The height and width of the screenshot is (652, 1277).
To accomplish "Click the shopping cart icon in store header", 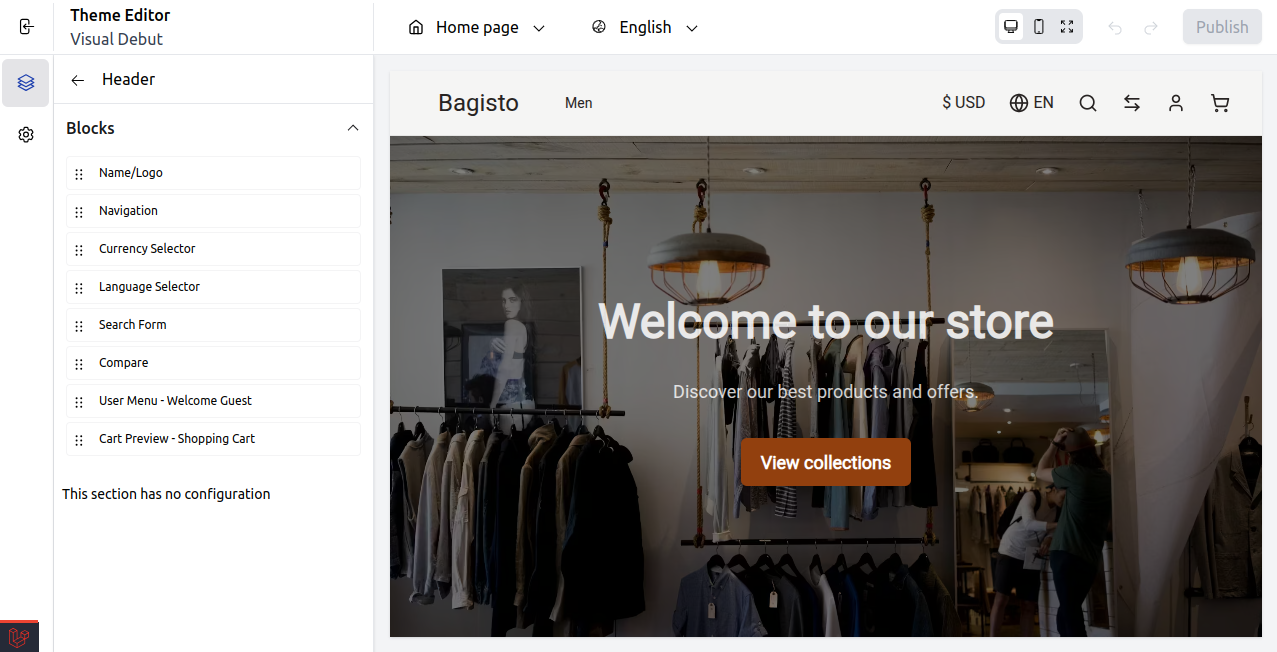I will (1220, 103).
